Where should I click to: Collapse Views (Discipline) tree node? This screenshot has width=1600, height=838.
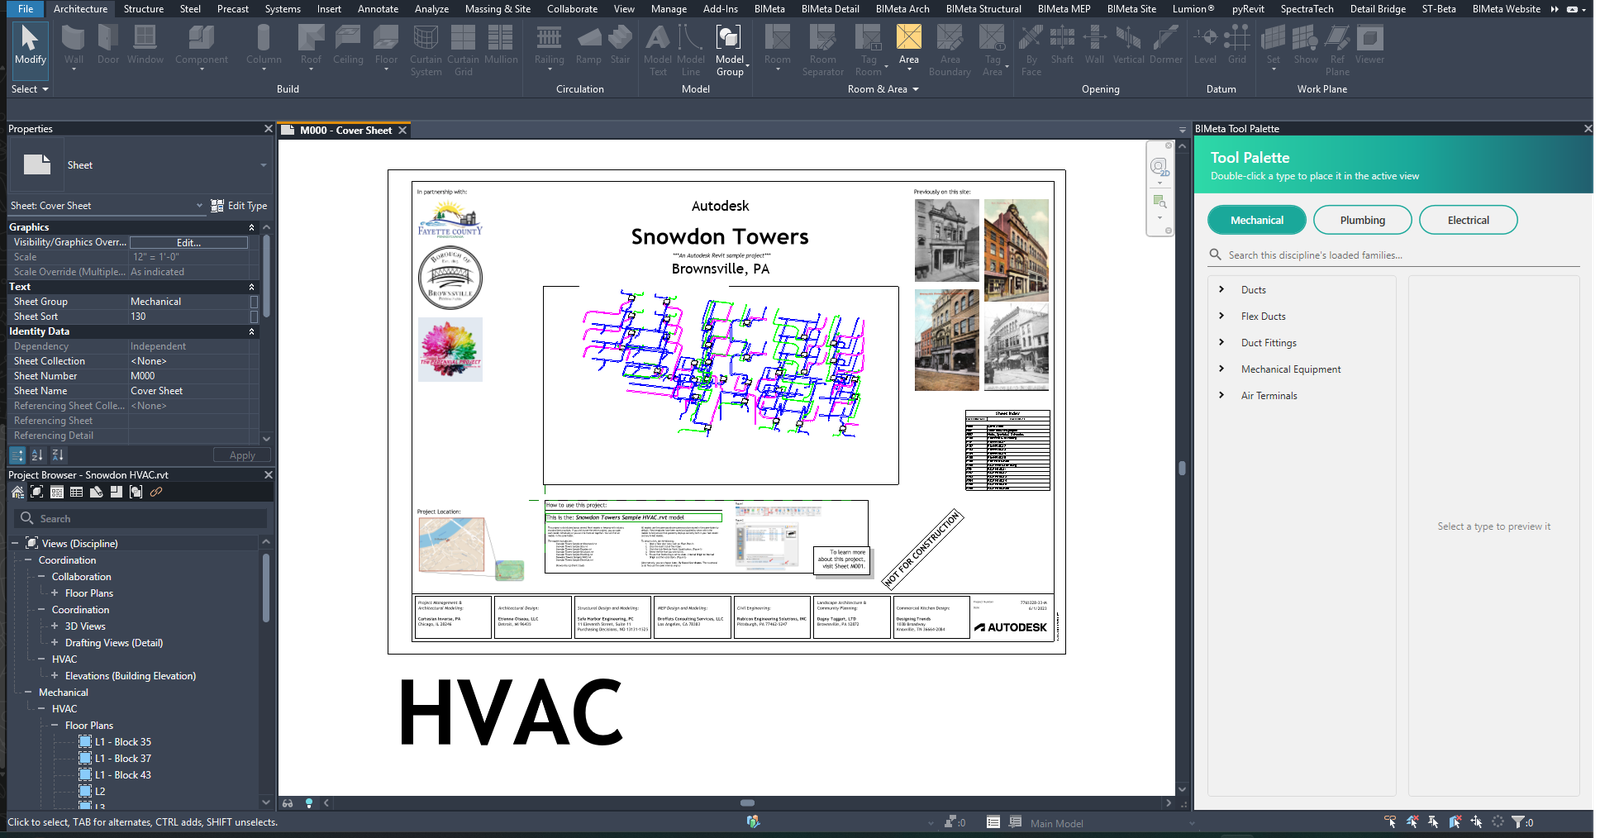[x=15, y=543]
